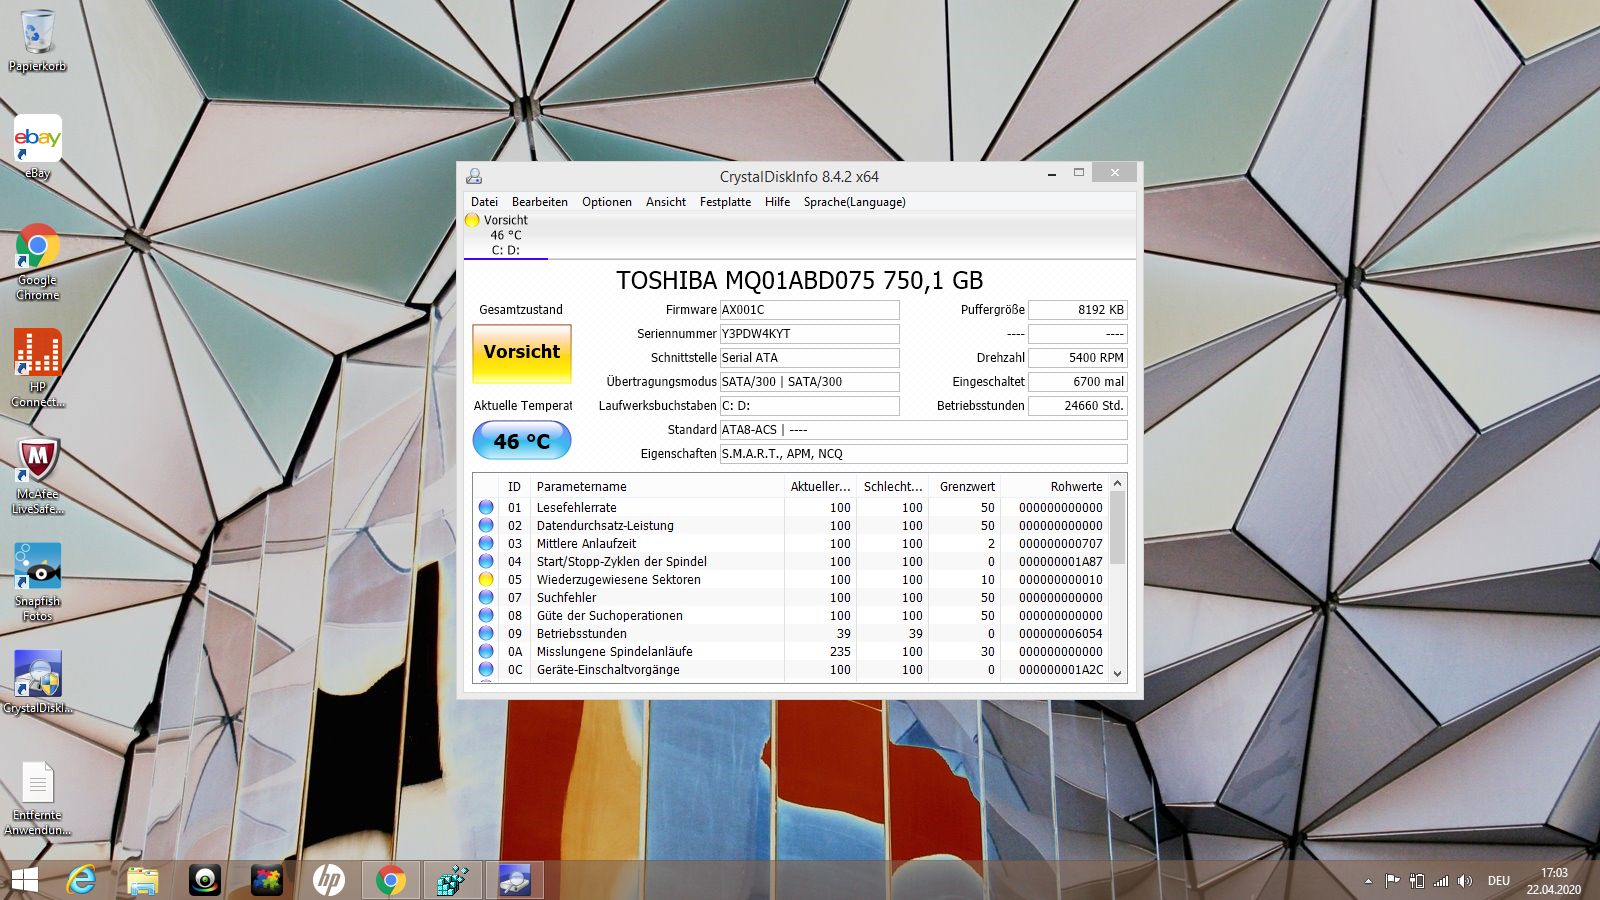
Task: Open the Datei menu
Action: click(484, 202)
